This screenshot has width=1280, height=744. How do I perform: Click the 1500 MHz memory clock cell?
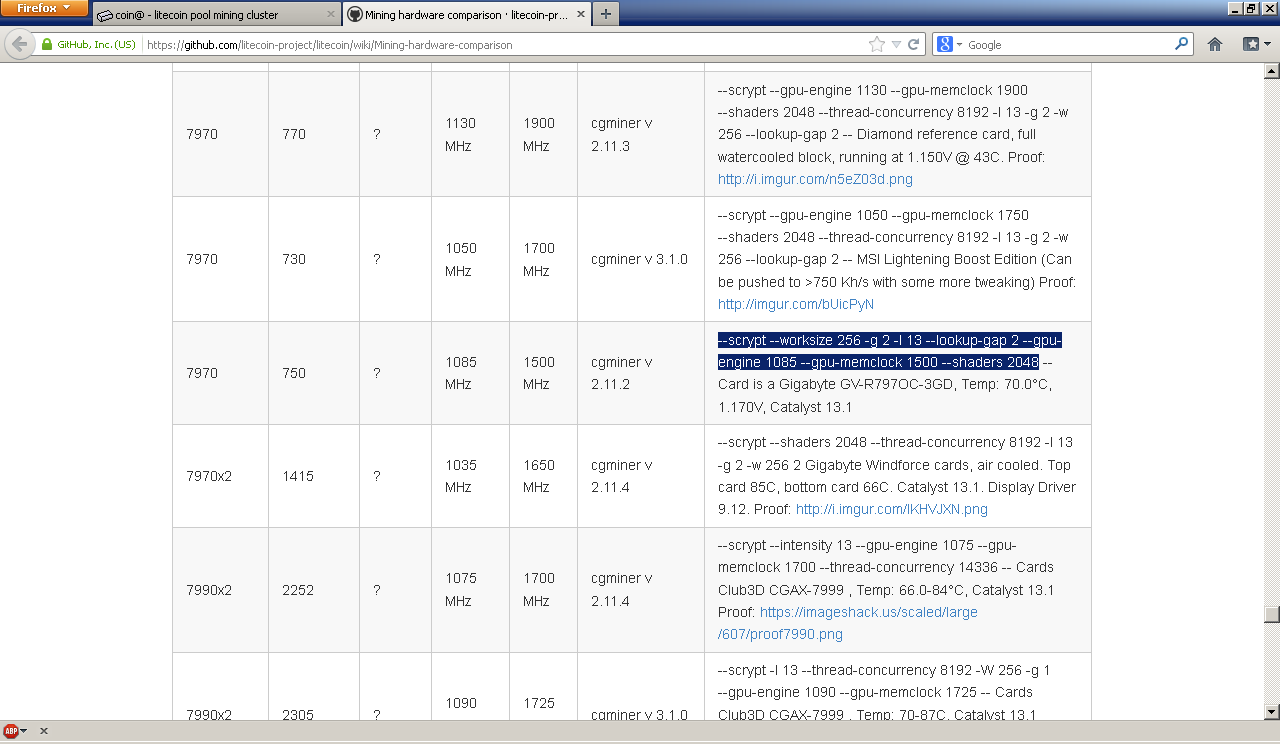[x=543, y=373]
